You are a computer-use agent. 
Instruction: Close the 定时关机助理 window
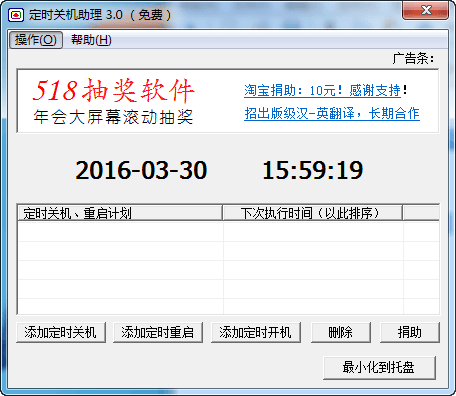coord(425,10)
